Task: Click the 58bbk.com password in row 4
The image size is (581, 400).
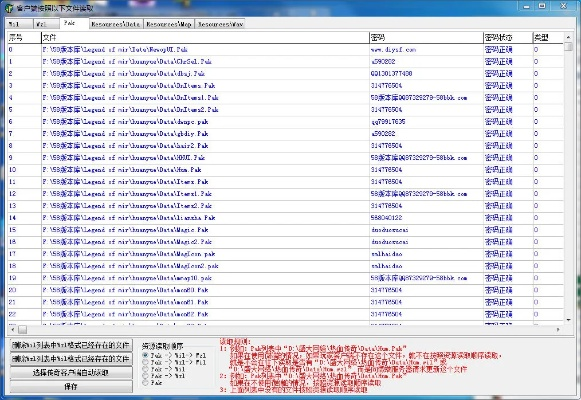Action: pyautogui.click(x=419, y=98)
